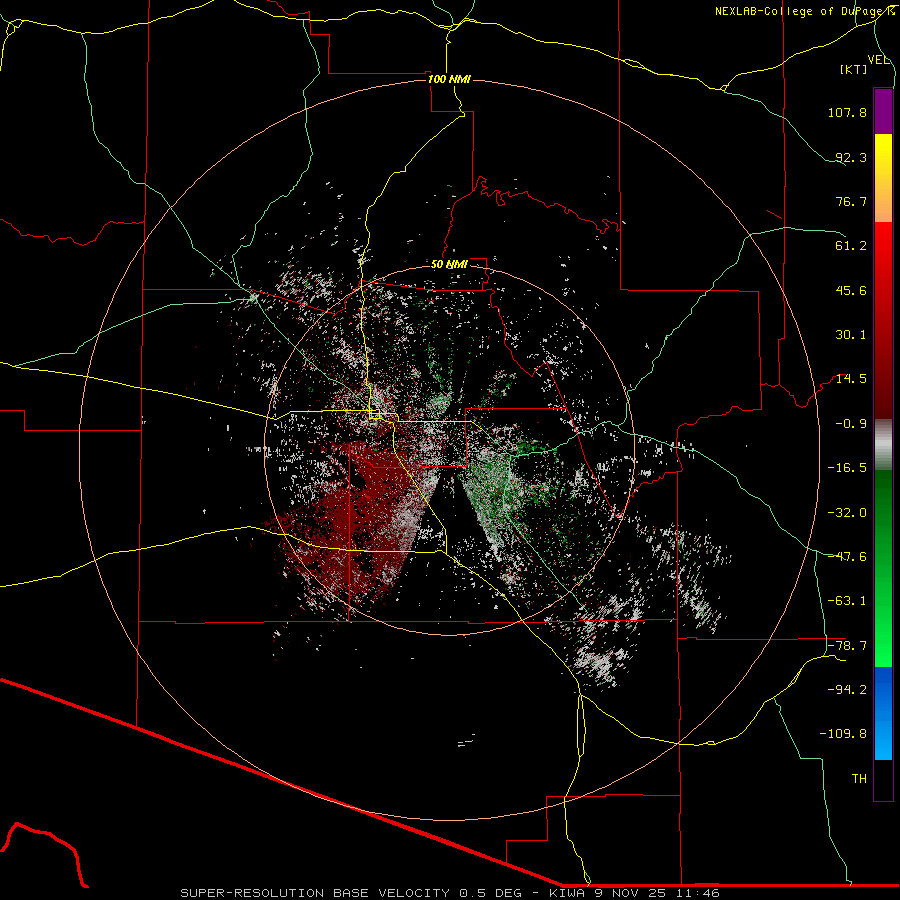Image resolution: width=900 pixels, height=900 pixels.
Task: Click the 100 NMI range ring label
Action: tap(449, 79)
